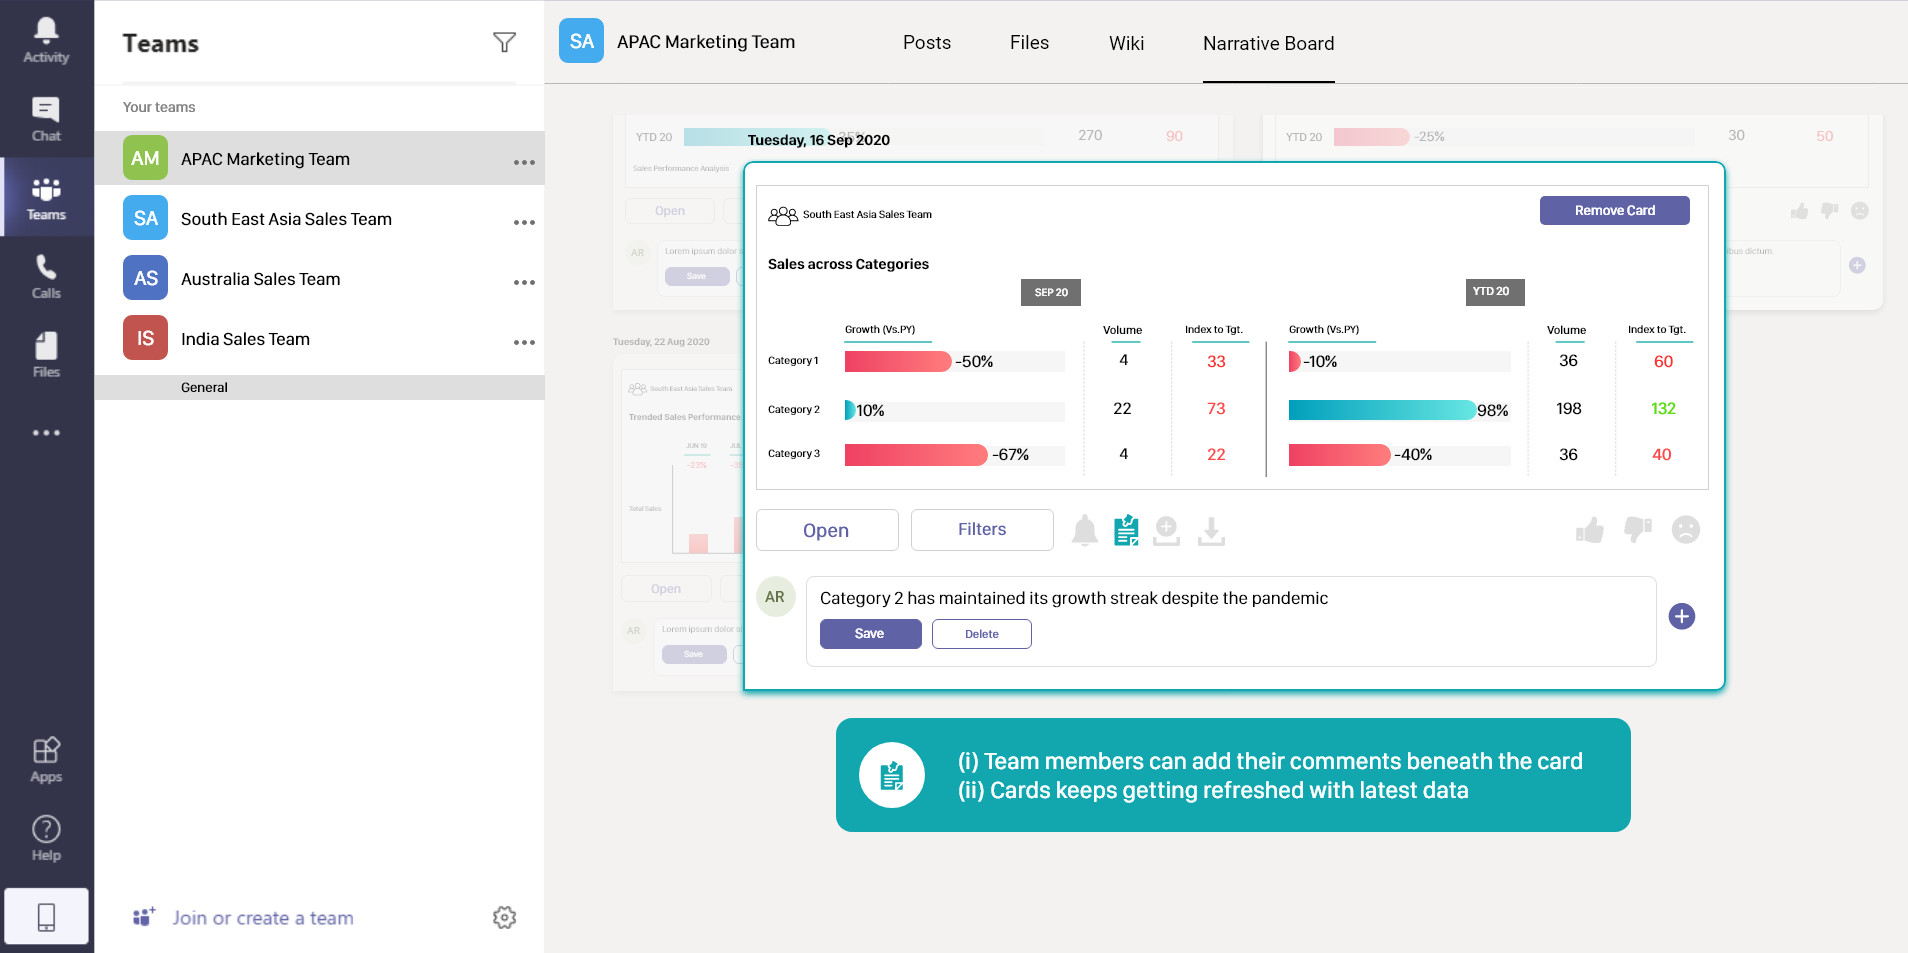This screenshot has width=1908, height=953.
Task: Switch to the Posts tab
Action: tap(927, 43)
